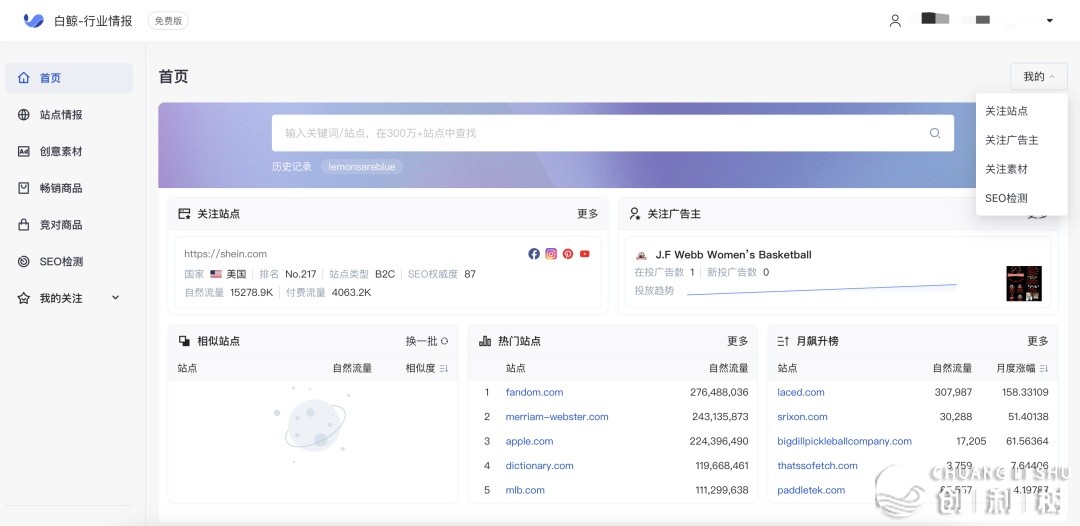1080x526 pixels.
Task: Expand the 我的关注 sidebar section
Action: pyautogui.click(x=115, y=298)
